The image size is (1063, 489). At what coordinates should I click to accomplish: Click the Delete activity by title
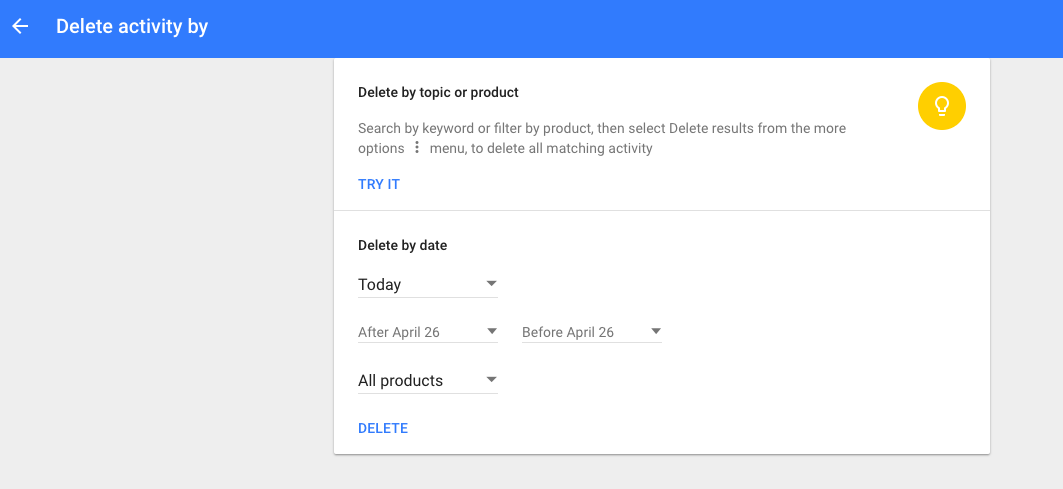click(x=132, y=26)
